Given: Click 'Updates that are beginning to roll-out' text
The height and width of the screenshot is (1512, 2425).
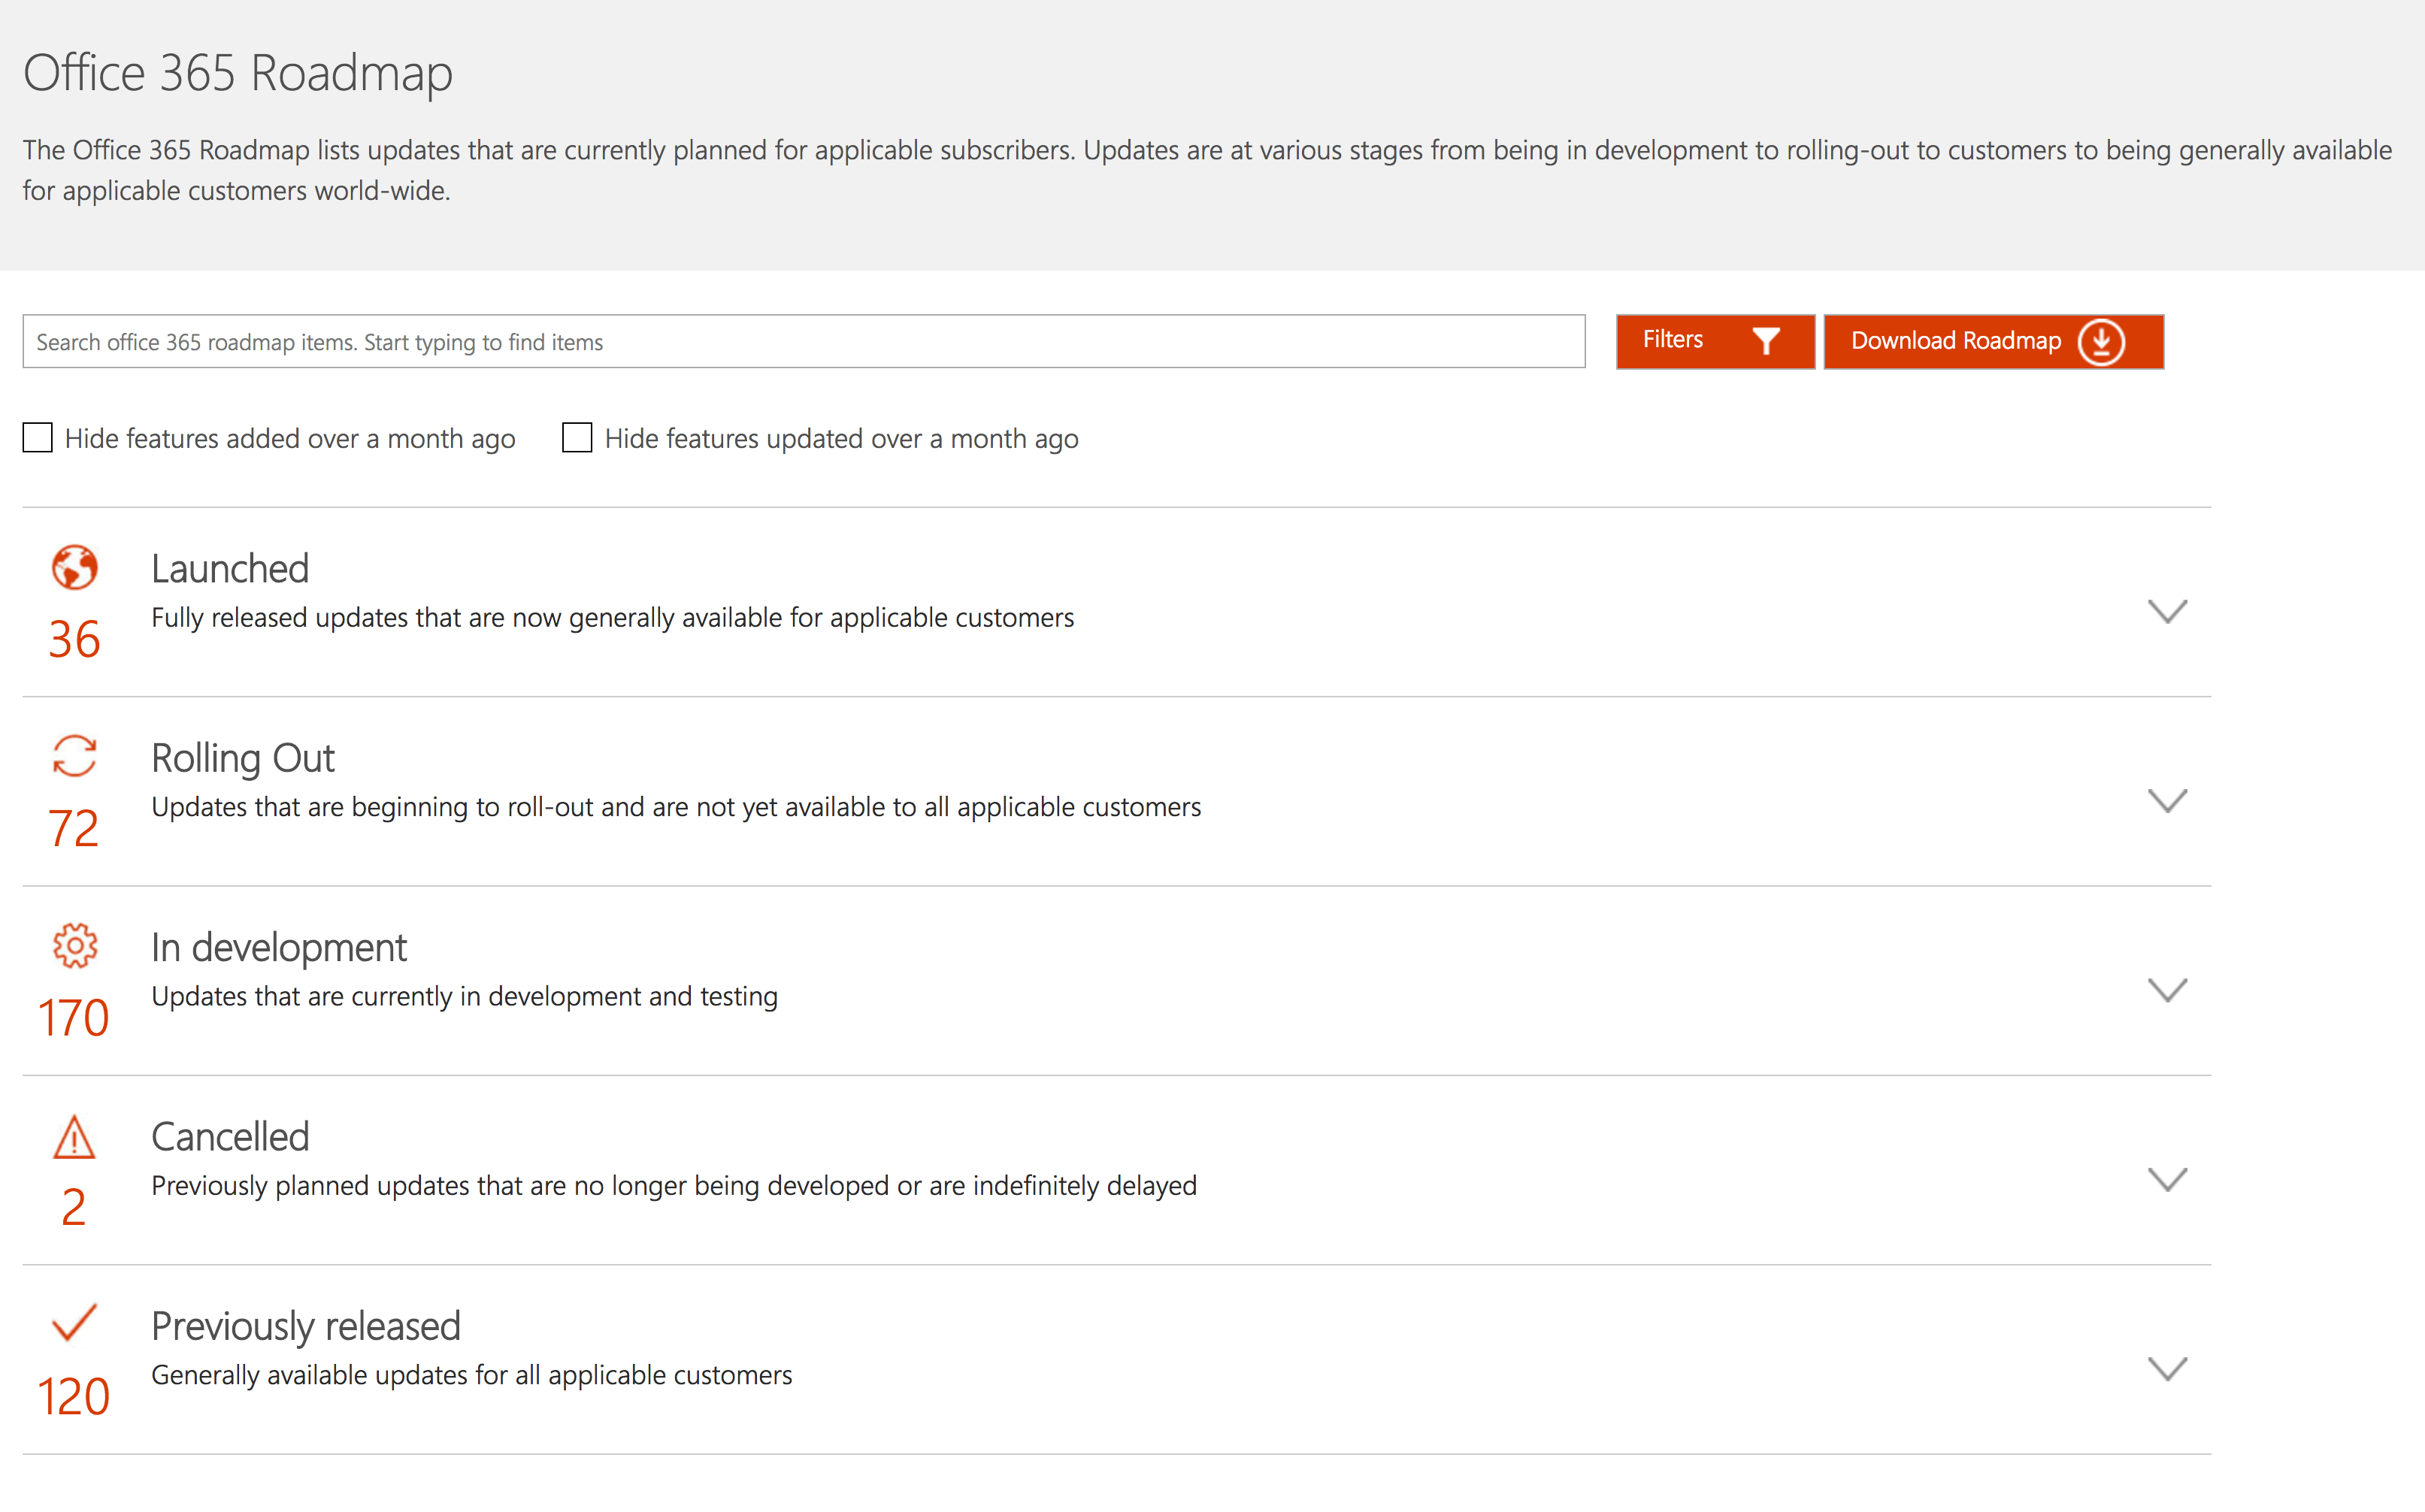Looking at the screenshot, I should tap(676, 807).
